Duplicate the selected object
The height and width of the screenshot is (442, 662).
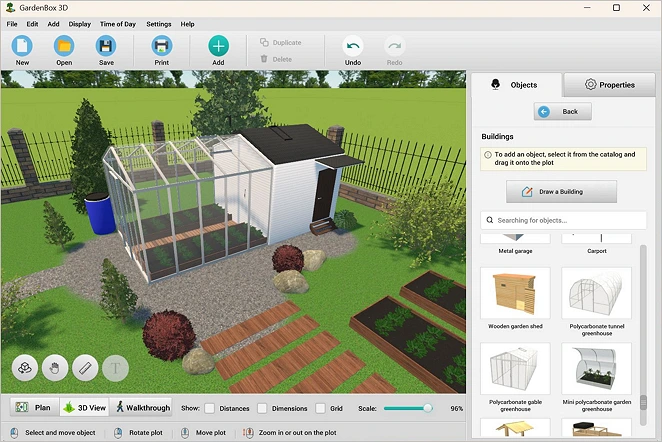[x=281, y=43]
